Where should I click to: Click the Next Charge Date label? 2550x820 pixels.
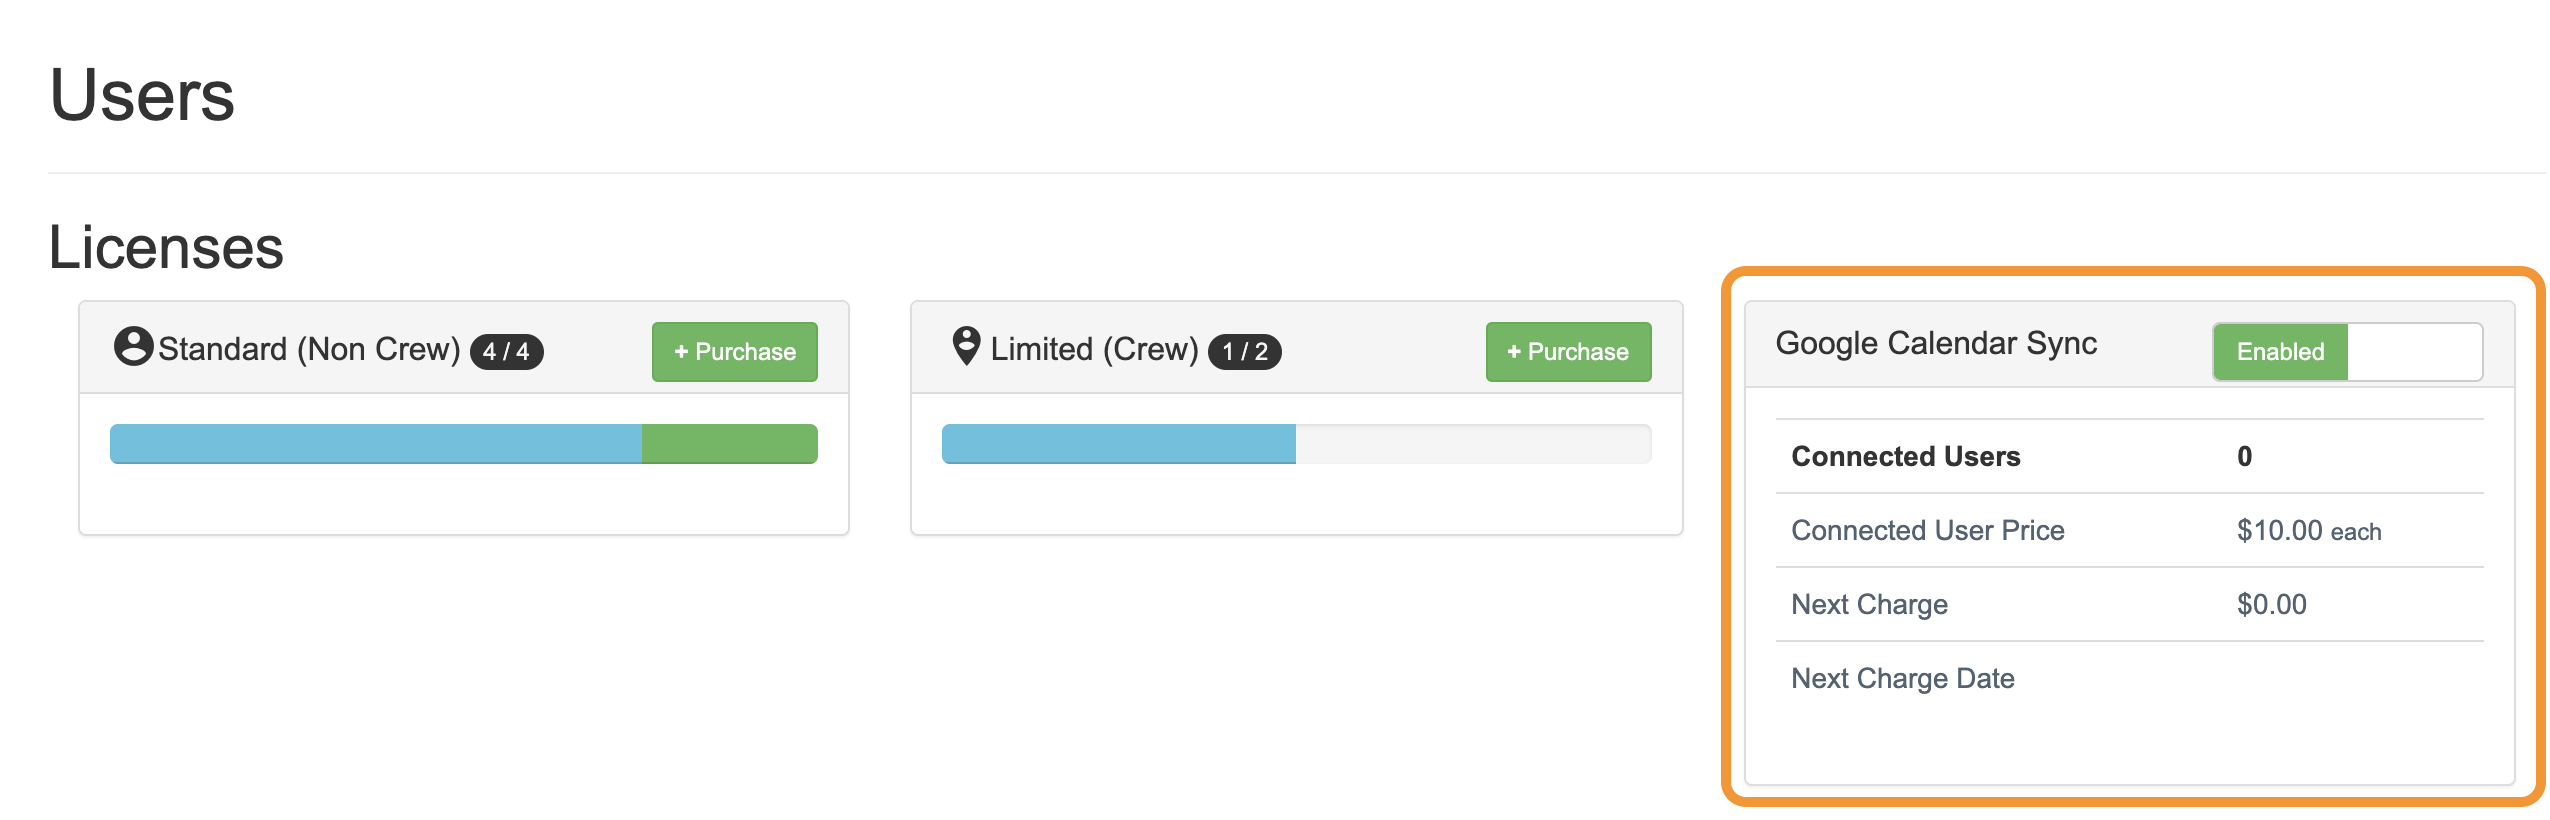[1903, 678]
